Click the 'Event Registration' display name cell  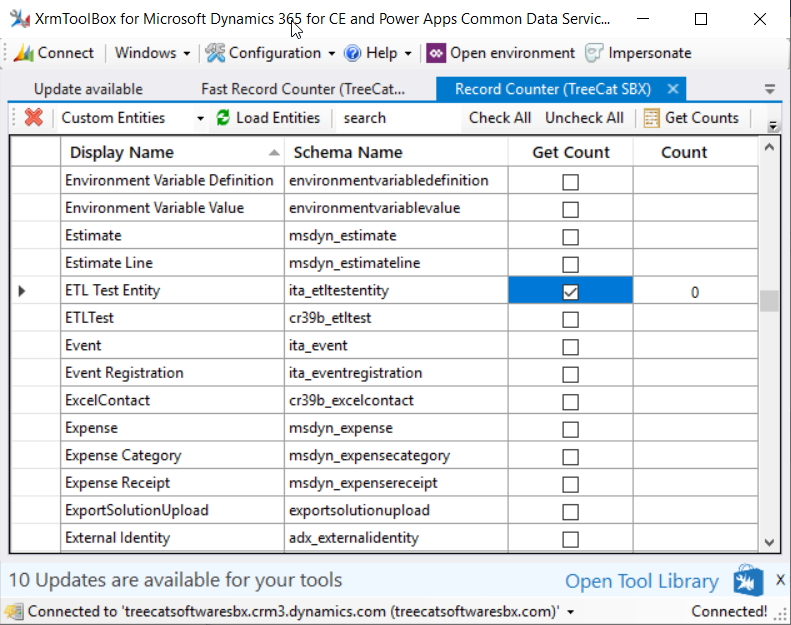(x=173, y=373)
